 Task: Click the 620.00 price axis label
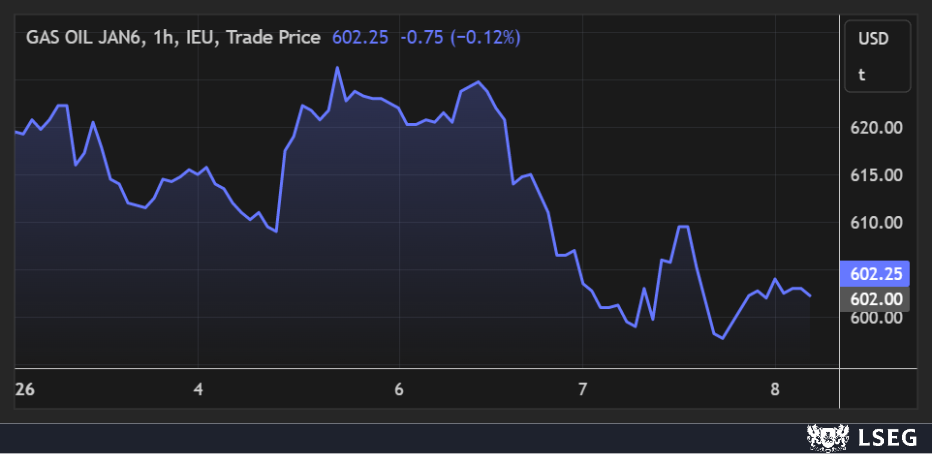pos(876,128)
